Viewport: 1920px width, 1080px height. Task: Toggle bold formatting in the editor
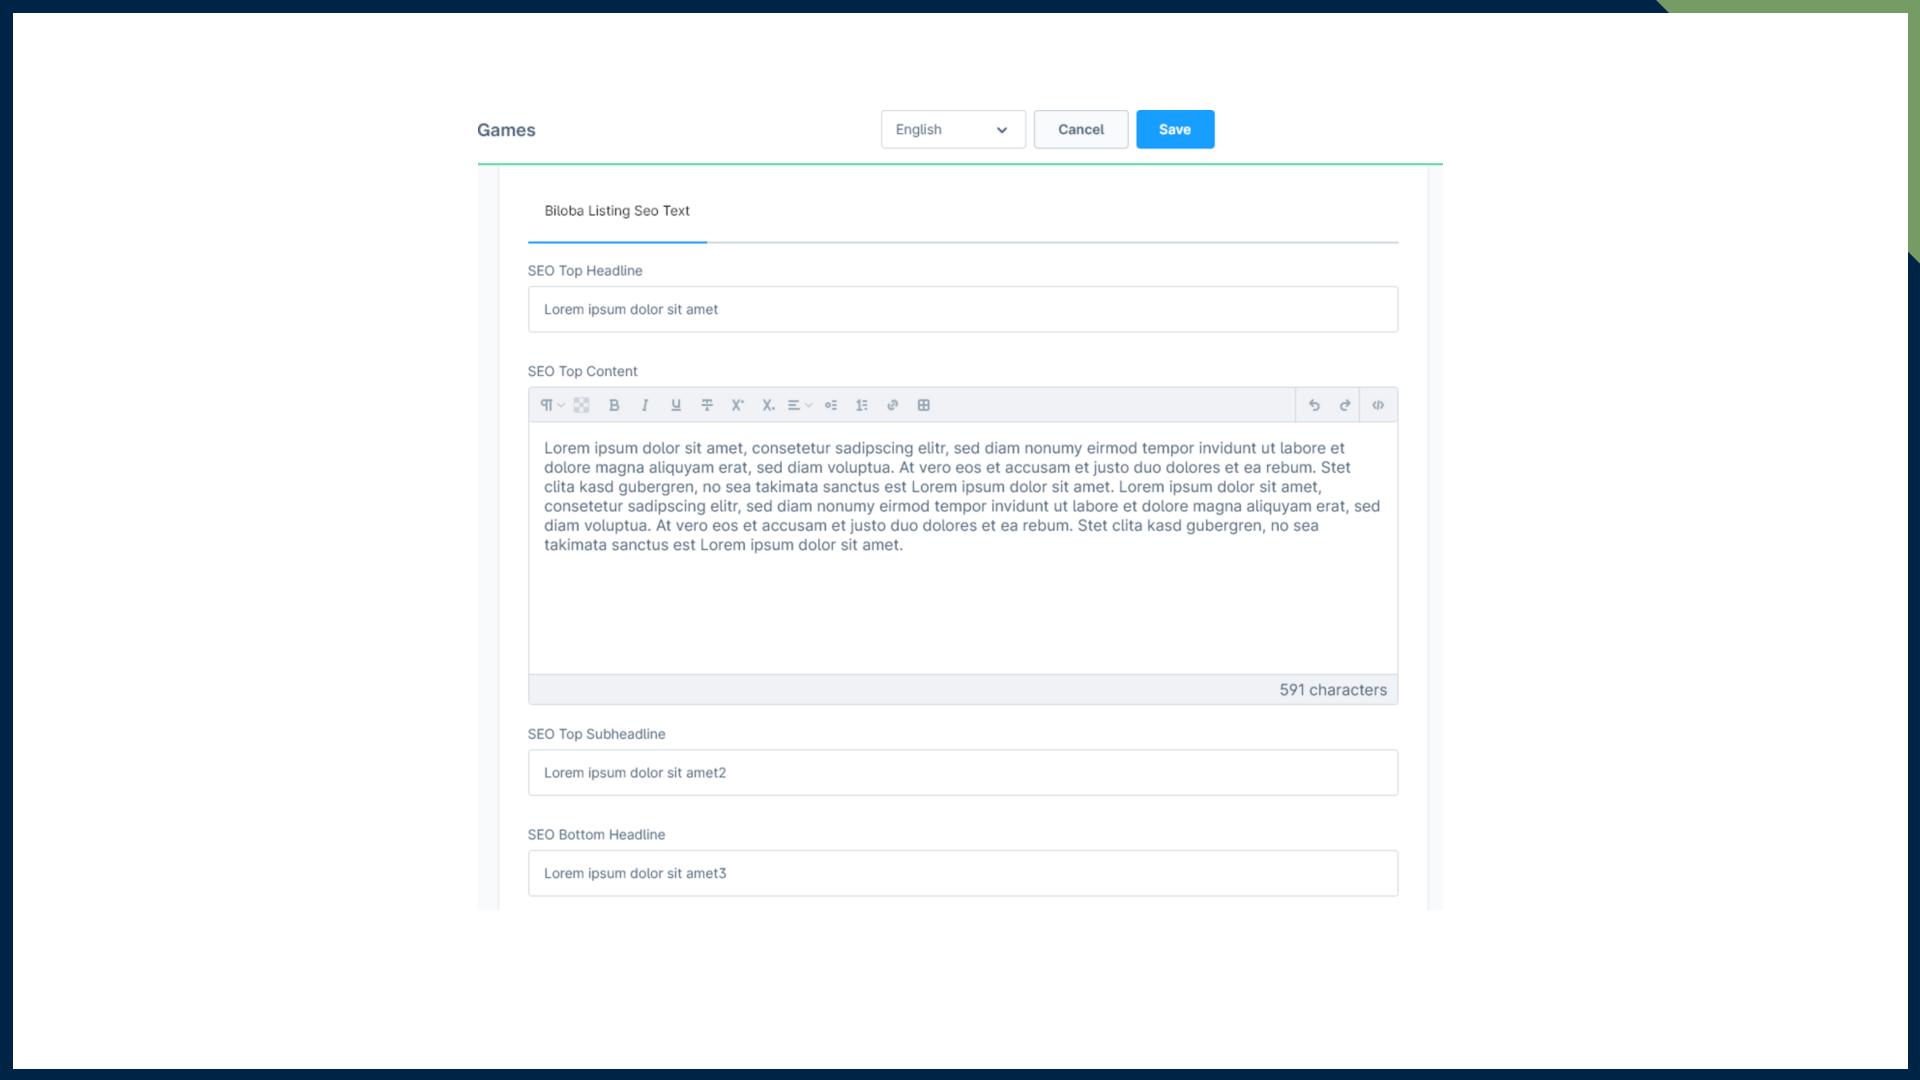(x=614, y=405)
